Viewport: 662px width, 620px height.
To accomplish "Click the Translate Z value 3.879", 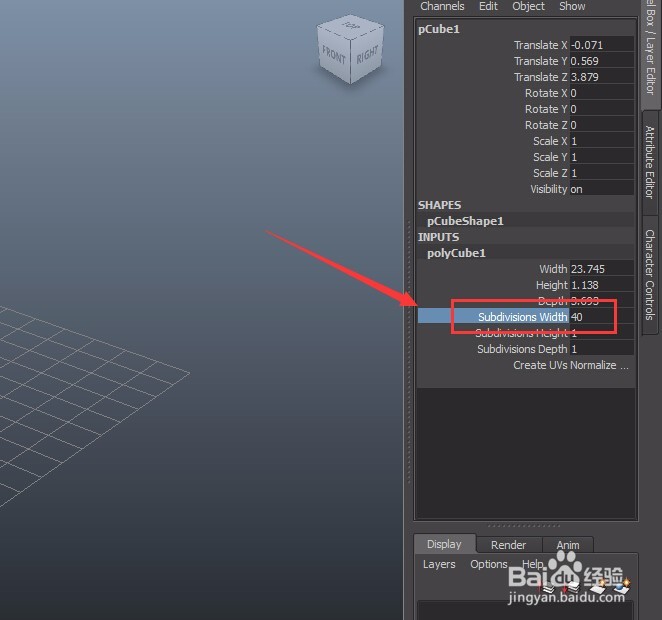I will 602,77.
